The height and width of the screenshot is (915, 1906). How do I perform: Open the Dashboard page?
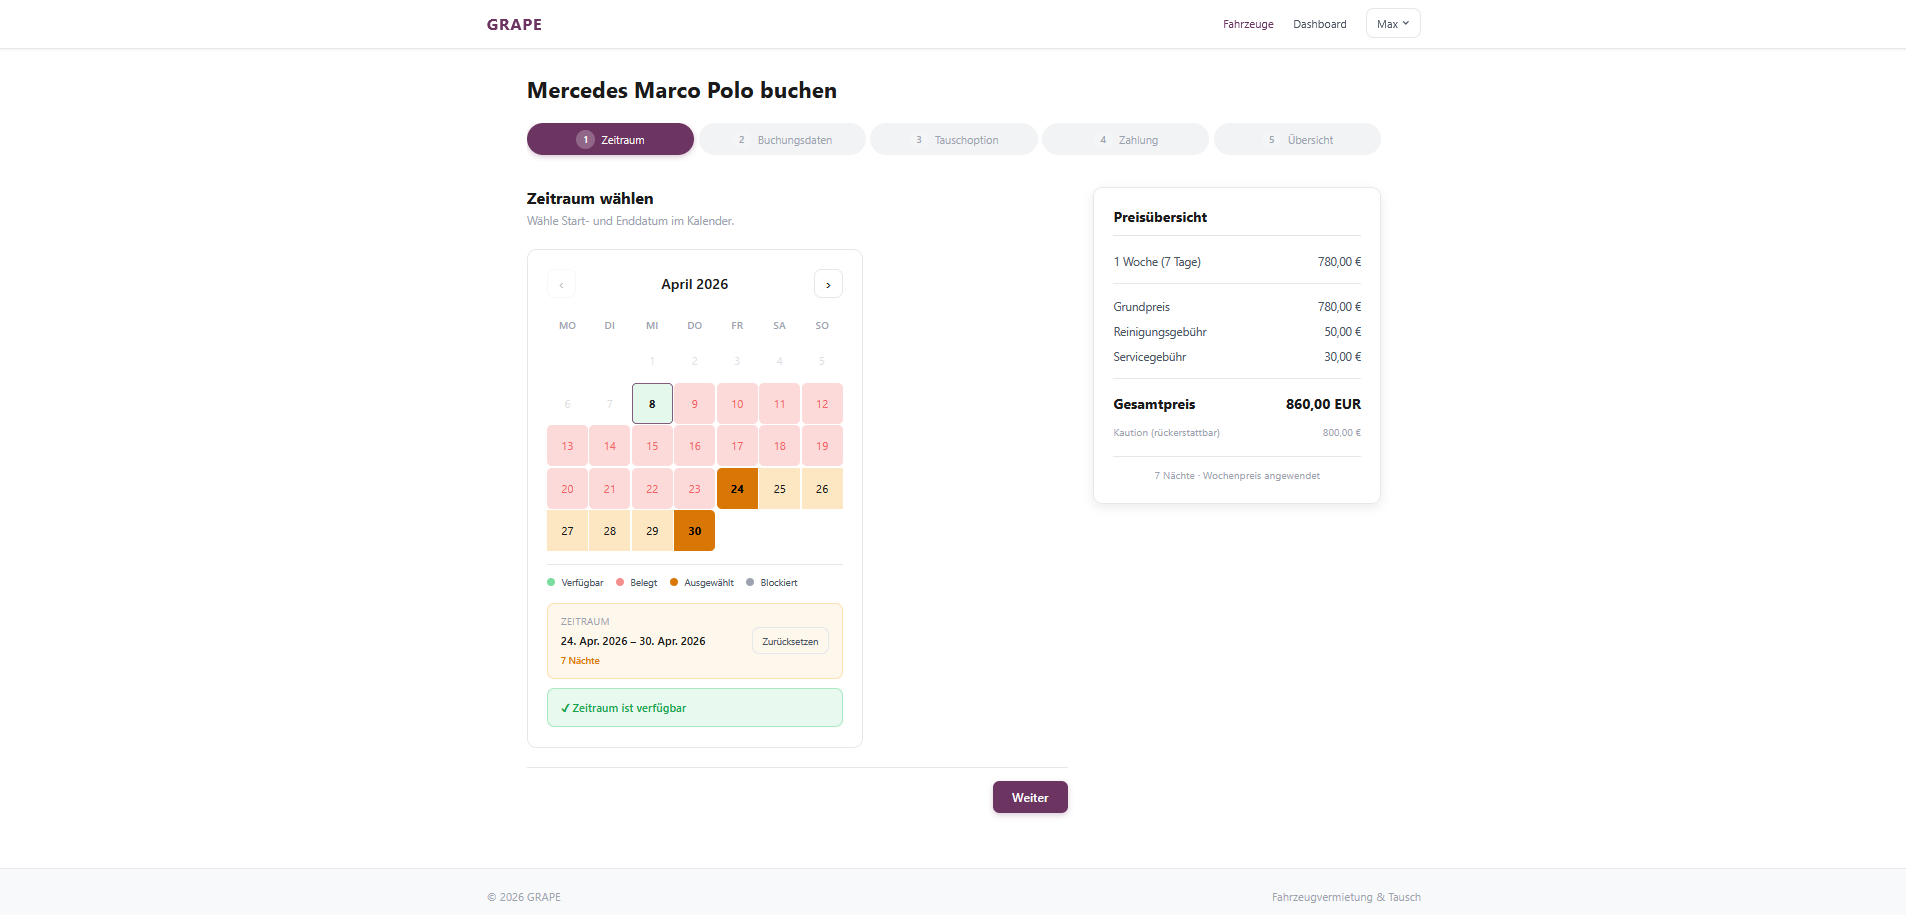click(x=1319, y=24)
